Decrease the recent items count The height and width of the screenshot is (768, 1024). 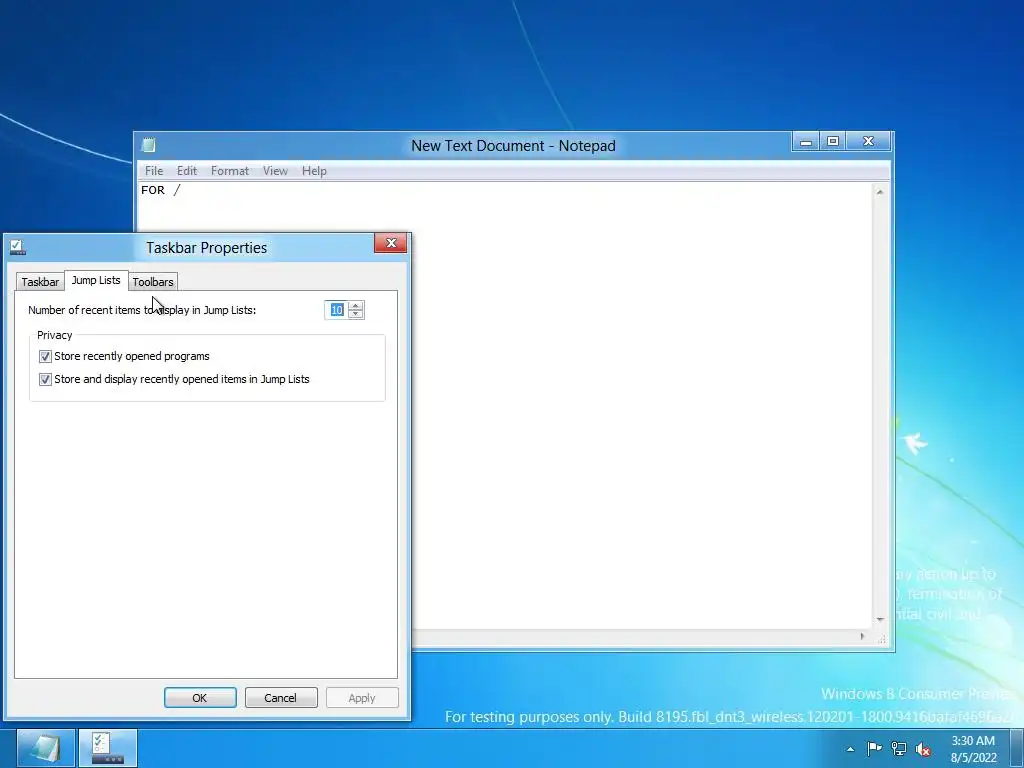(356, 314)
